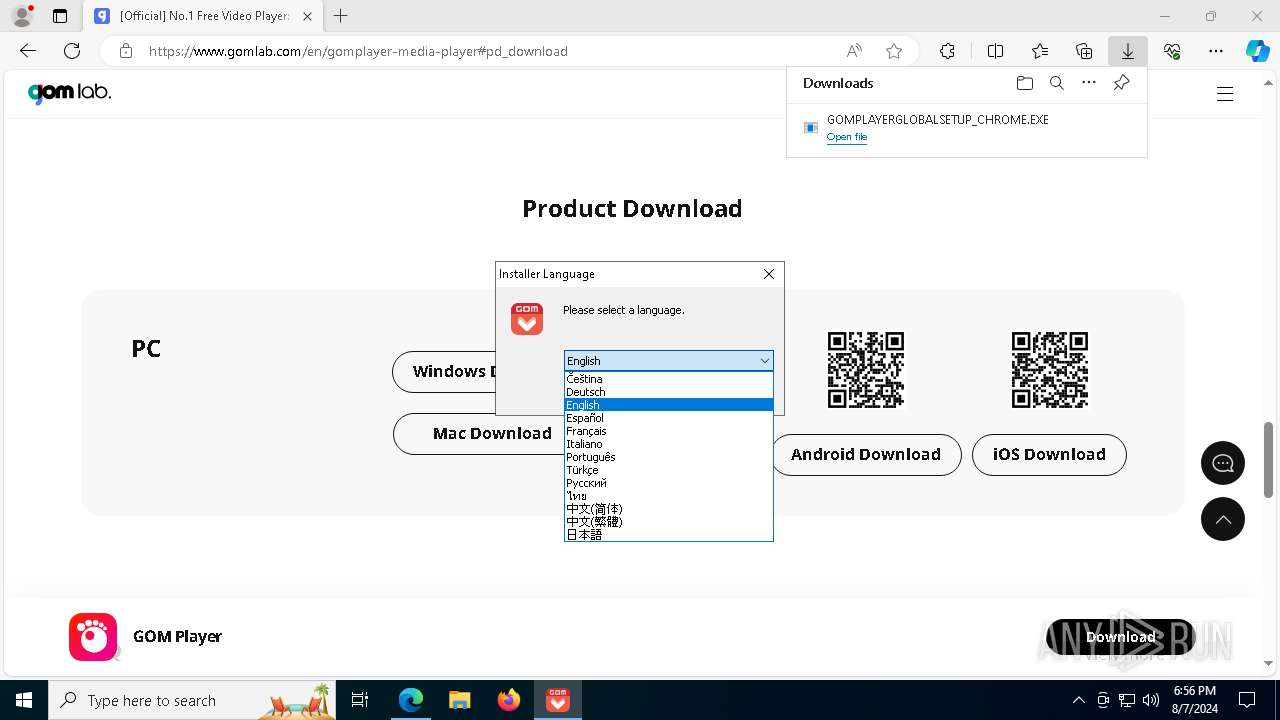Choose ไทย from language list
This screenshot has height=720, width=1280.
pos(668,496)
